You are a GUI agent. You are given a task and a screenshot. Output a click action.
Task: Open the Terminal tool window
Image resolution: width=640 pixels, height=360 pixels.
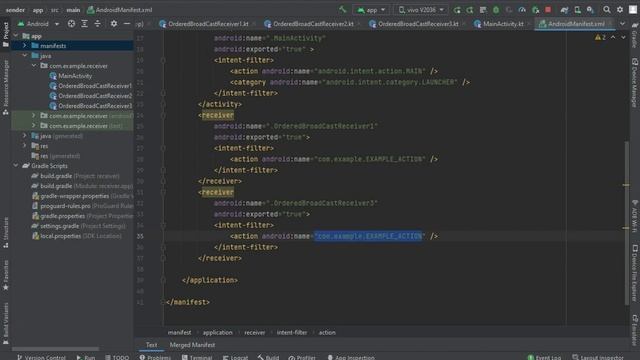197,357
